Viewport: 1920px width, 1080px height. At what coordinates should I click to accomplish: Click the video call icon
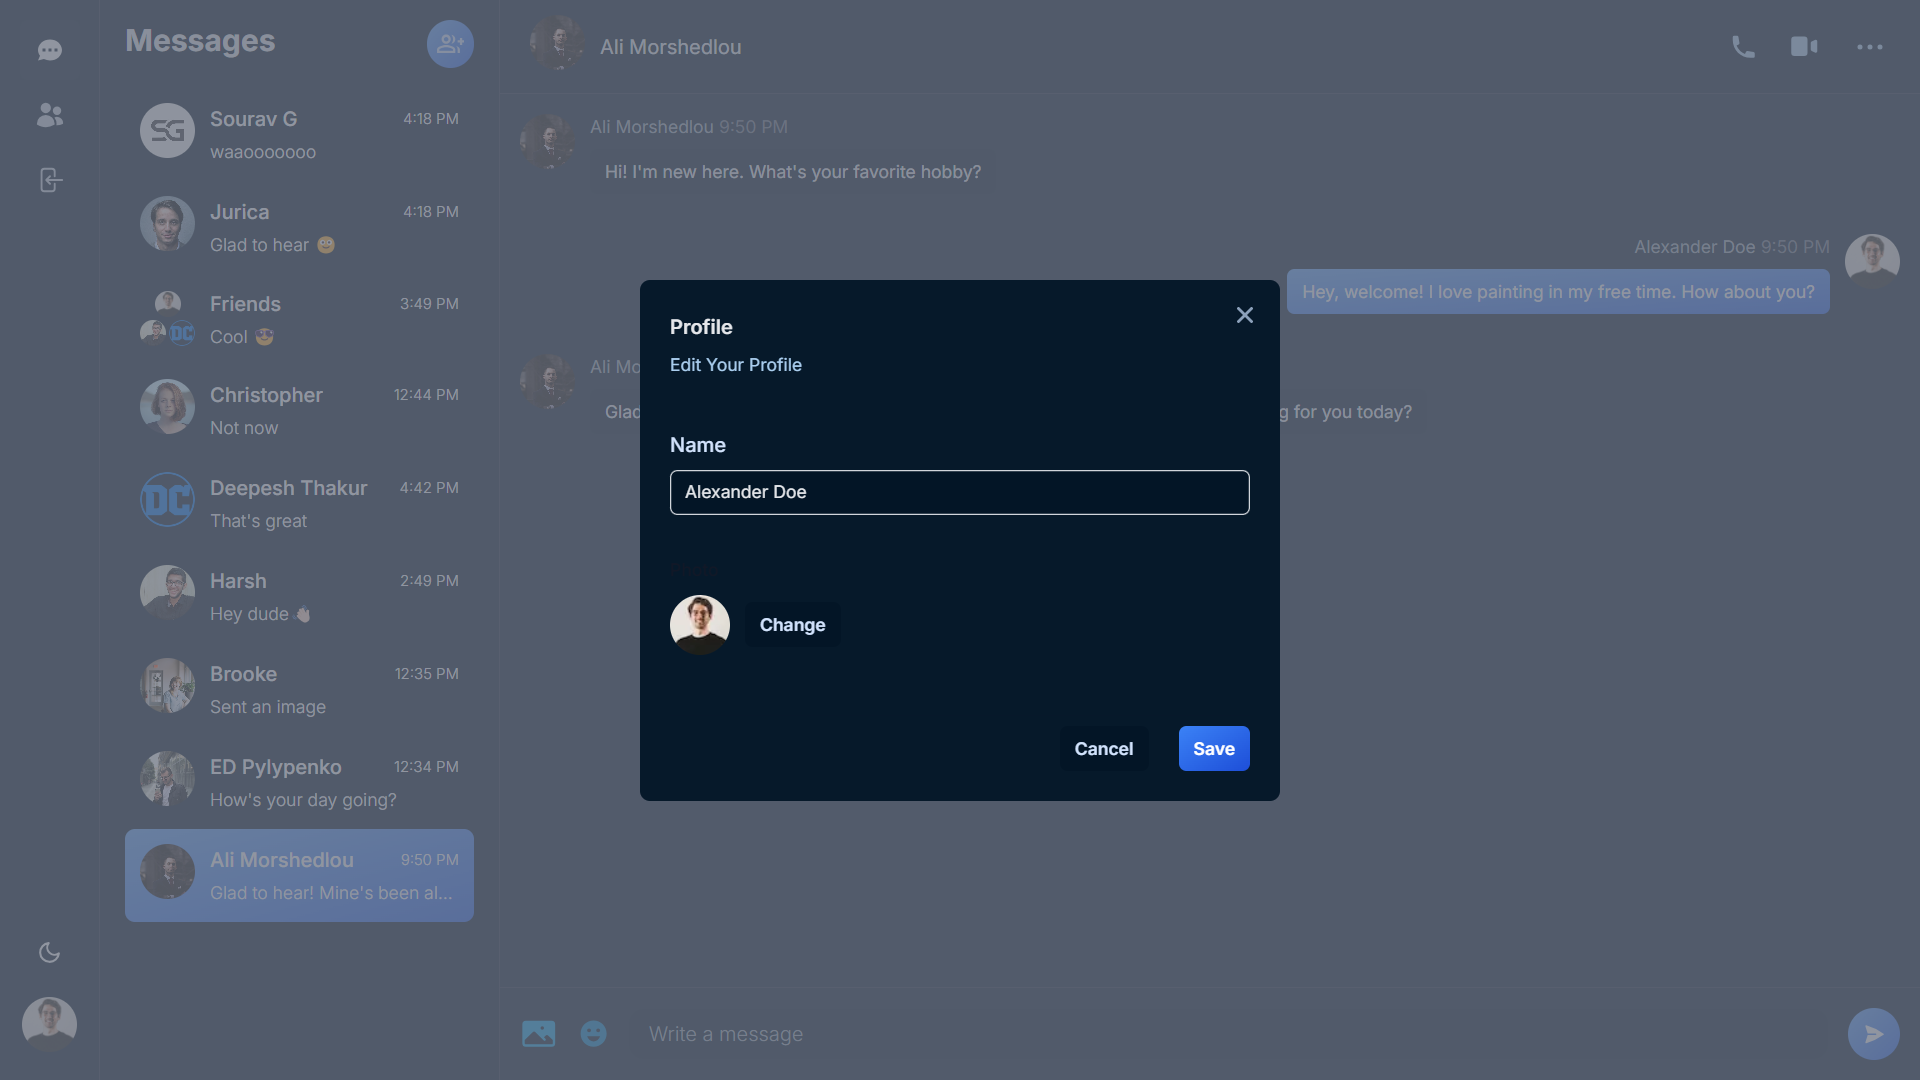pyautogui.click(x=1804, y=47)
